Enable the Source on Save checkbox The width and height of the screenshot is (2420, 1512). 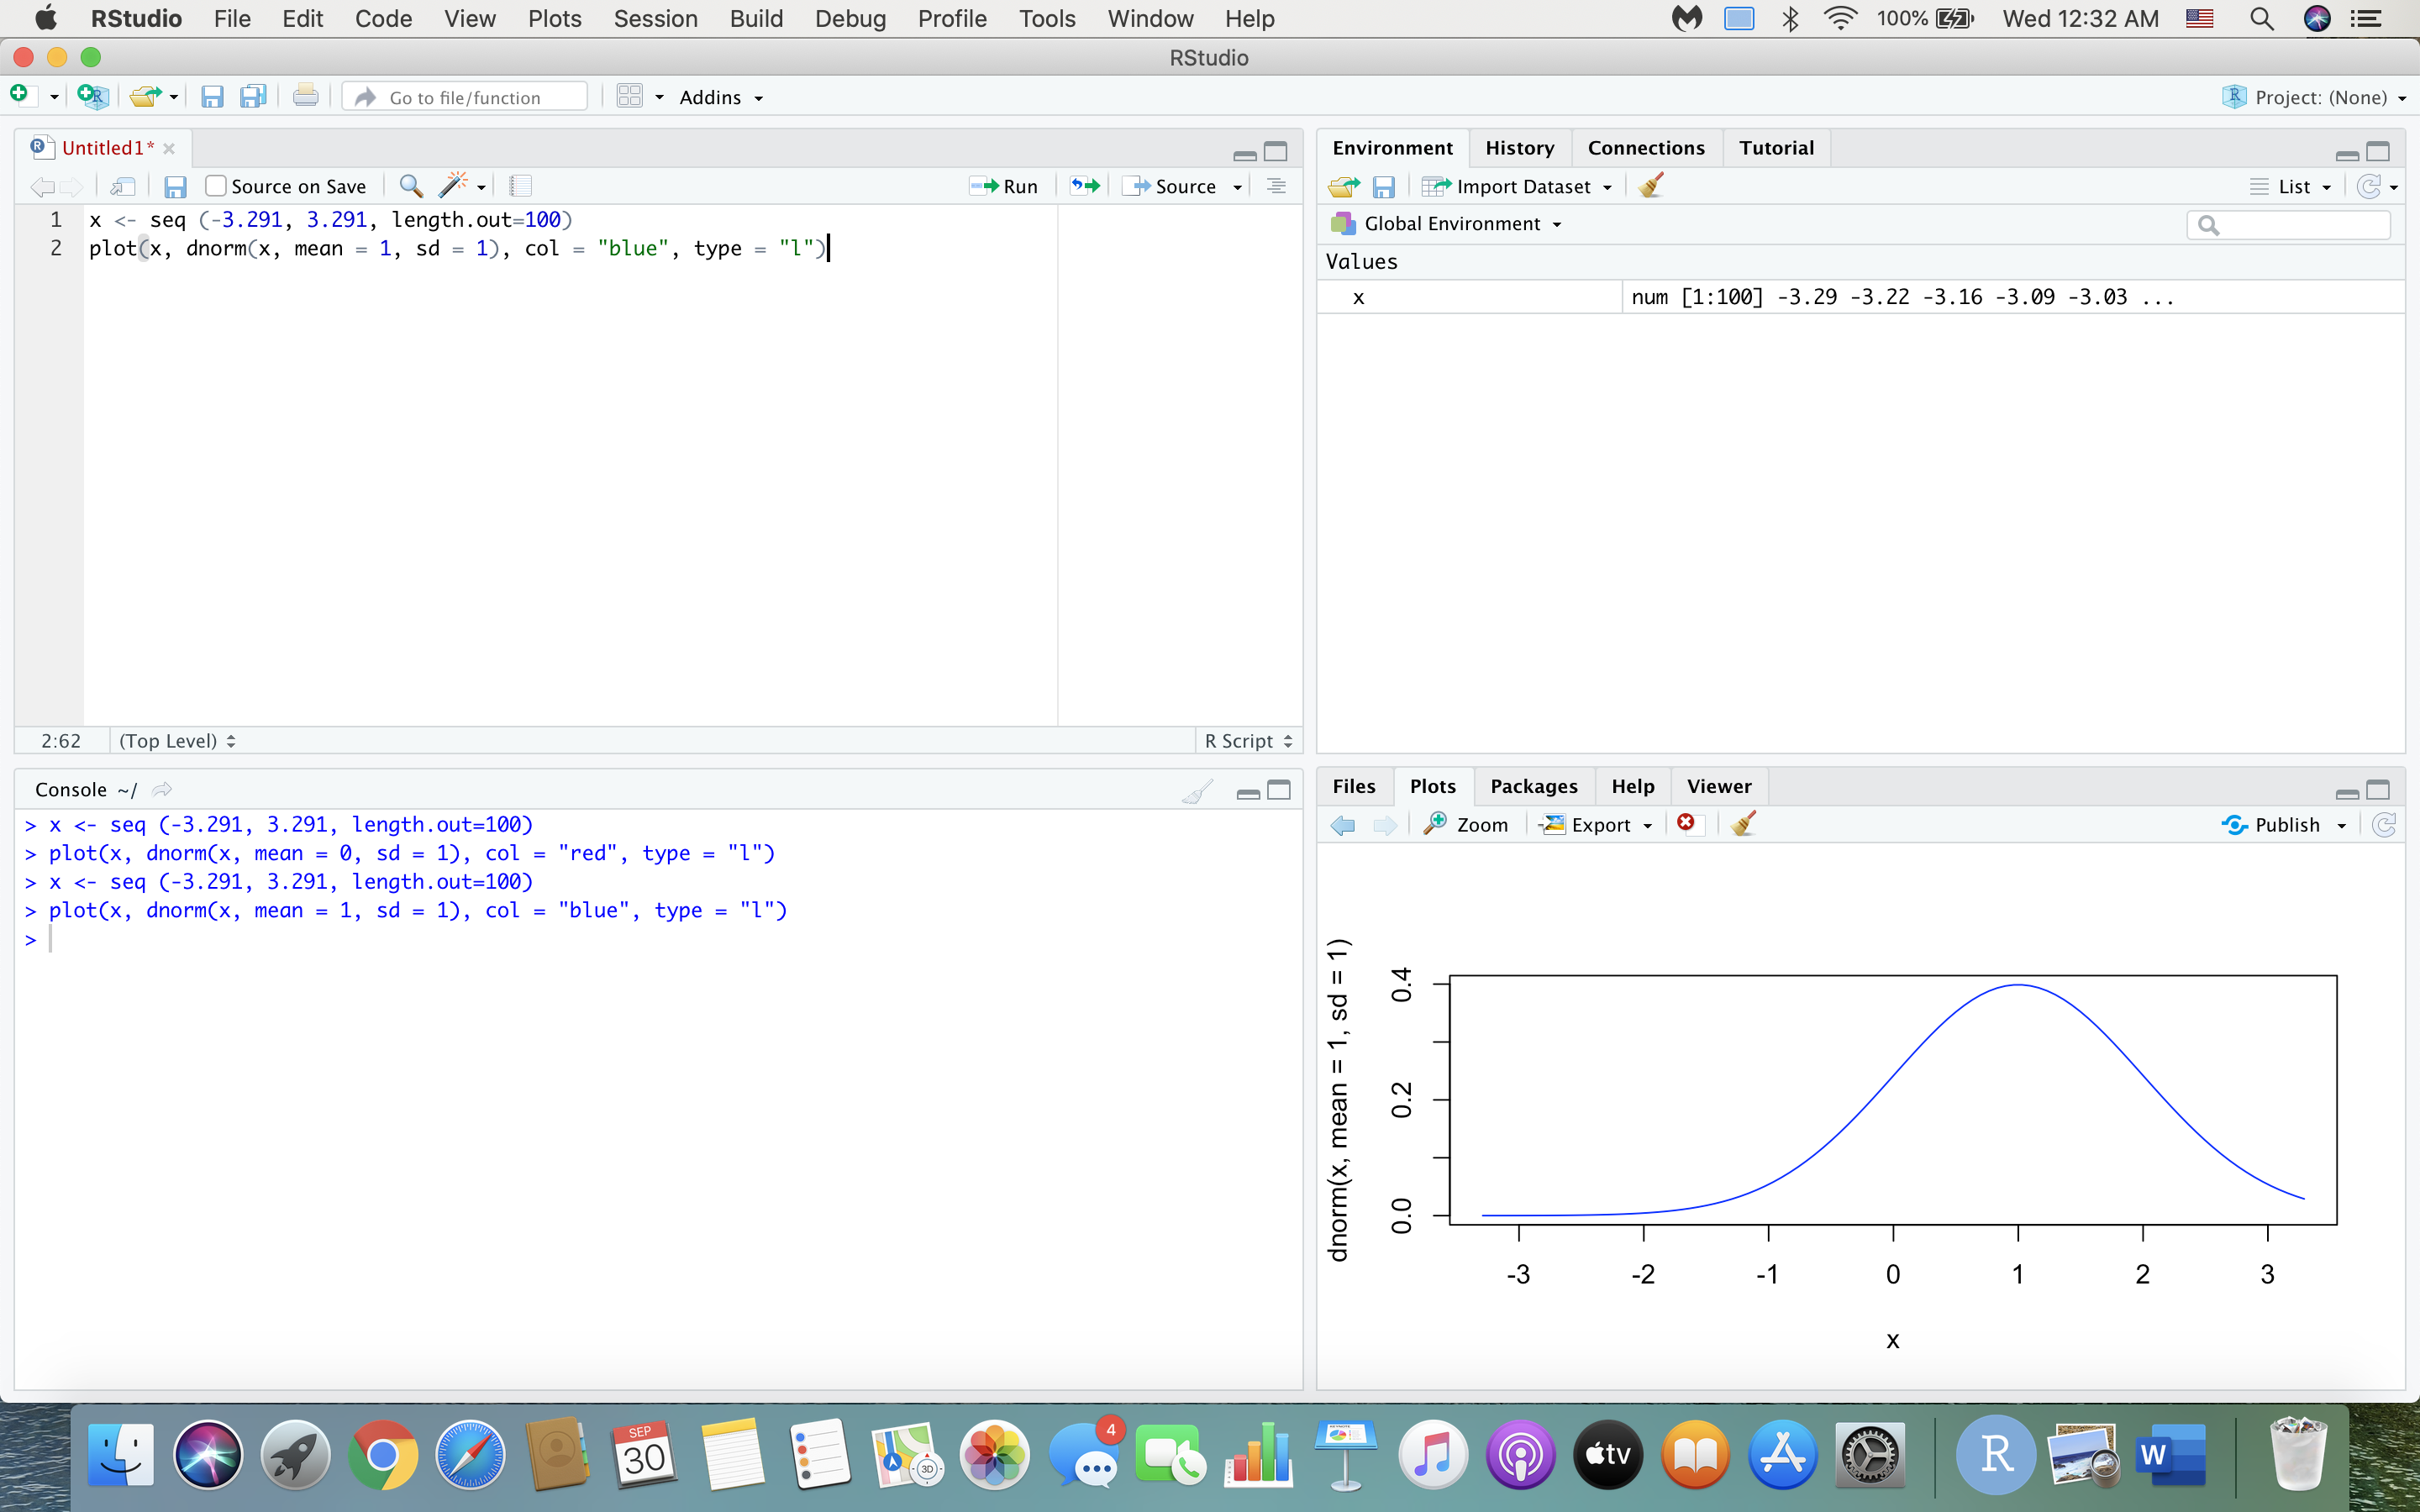tap(215, 185)
